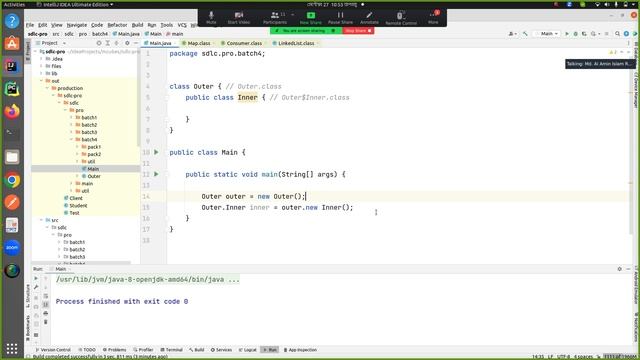Collapse the production folder in tree
Viewport: 640px width, 360px height.
click(47, 88)
